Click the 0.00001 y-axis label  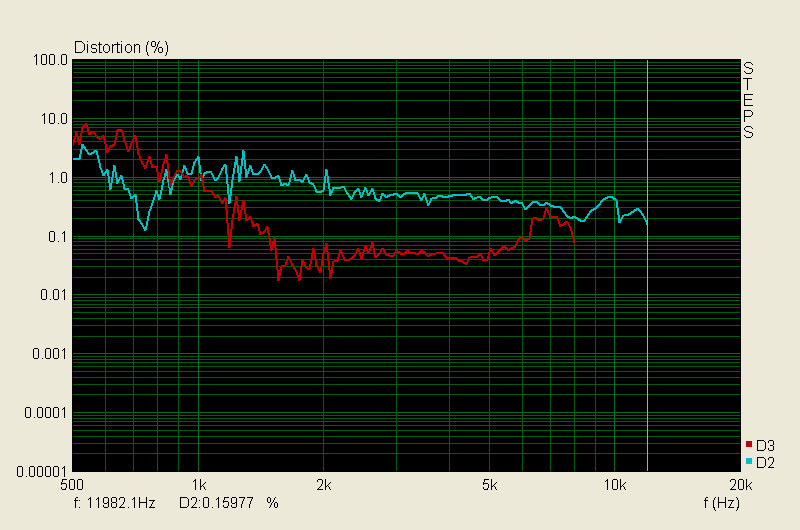point(42,472)
